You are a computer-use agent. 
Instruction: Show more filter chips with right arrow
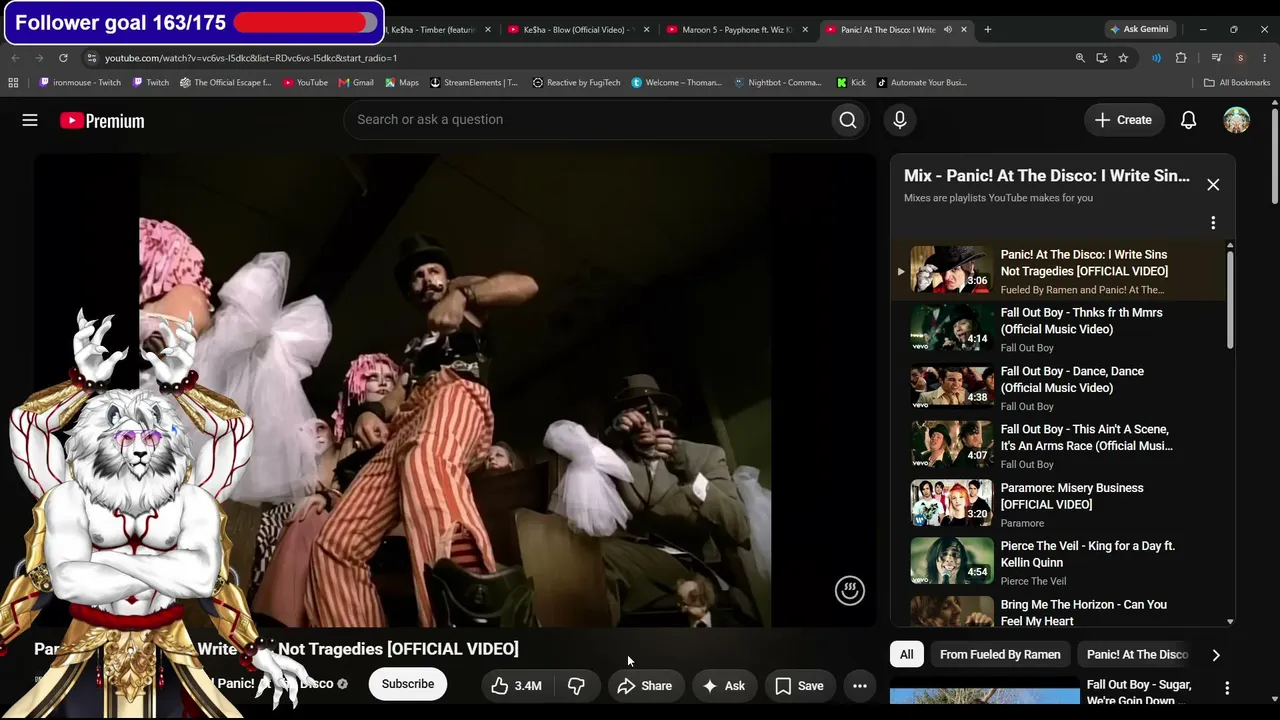click(x=1216, y=655)
